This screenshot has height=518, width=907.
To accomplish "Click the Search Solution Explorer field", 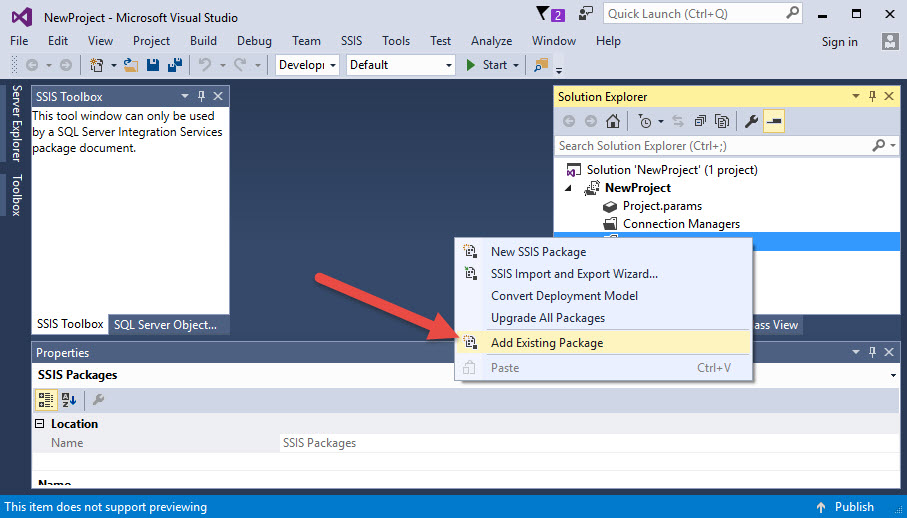I will (715, 146).
